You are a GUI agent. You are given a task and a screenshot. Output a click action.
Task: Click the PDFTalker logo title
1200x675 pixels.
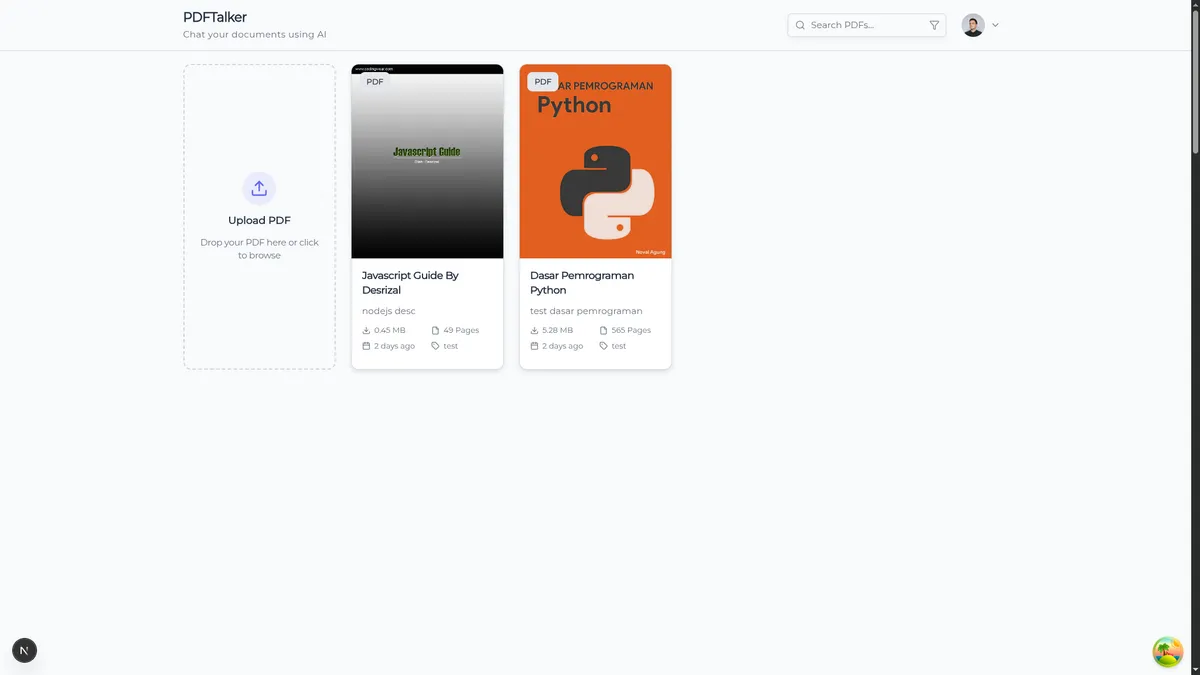click(x=215, y=17)
